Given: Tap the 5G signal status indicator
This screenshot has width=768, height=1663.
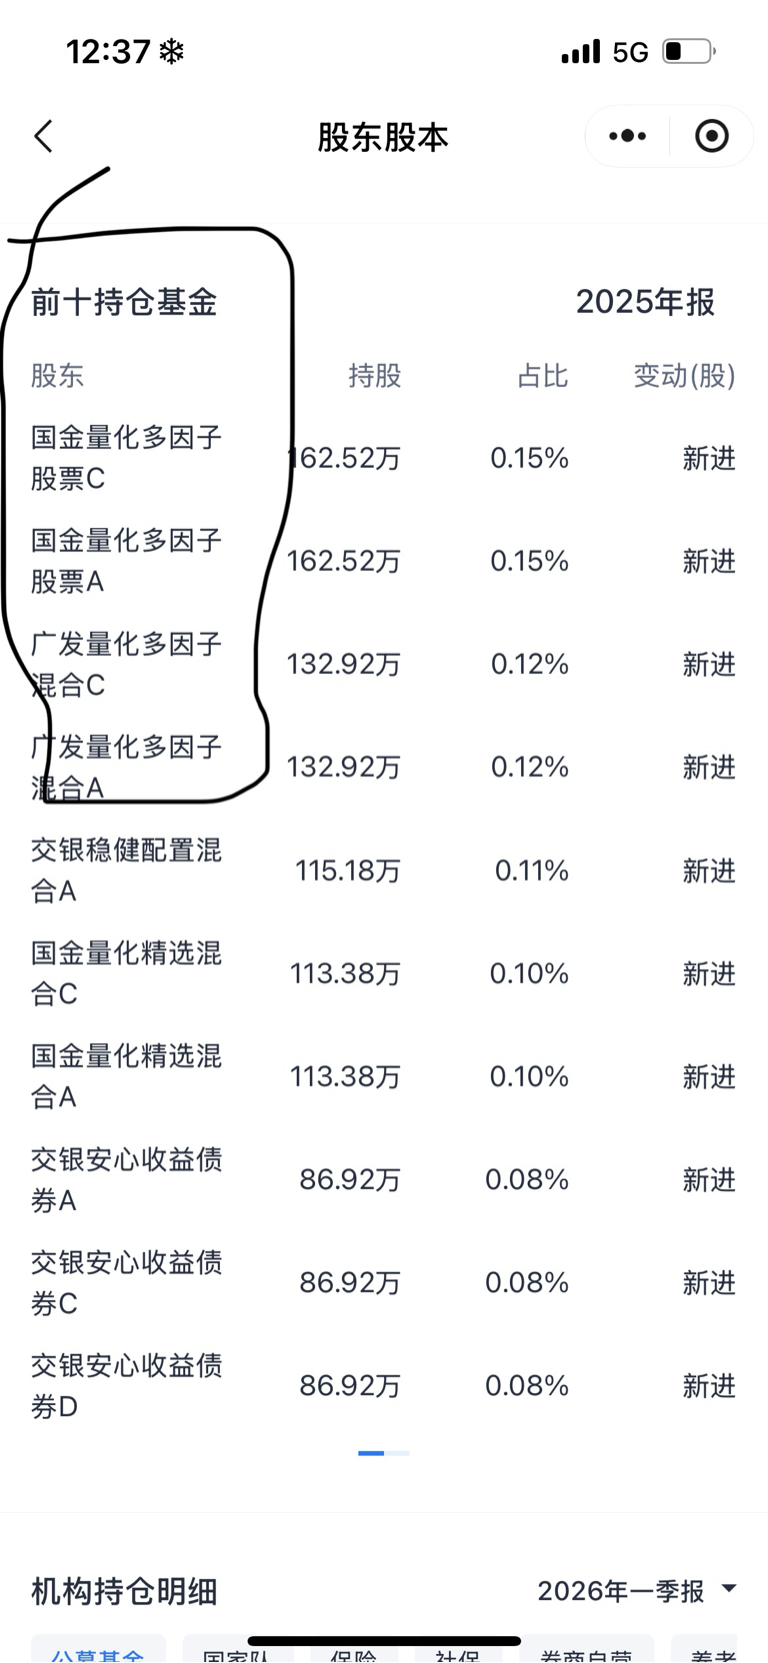Looking at the screenshot, I should (x=630, y=52).
